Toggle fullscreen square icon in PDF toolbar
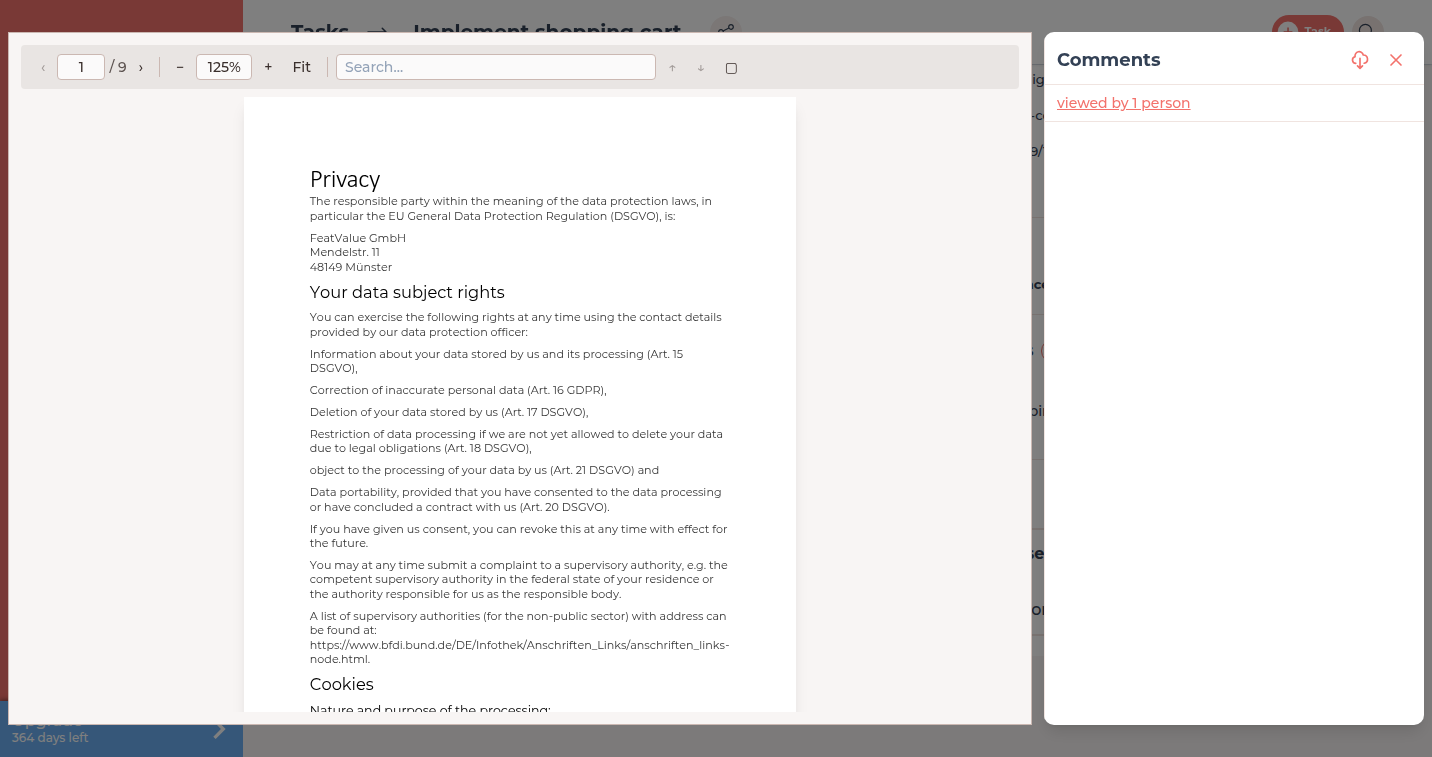Viewport: 1432px width, 757px height. (731, 68)
